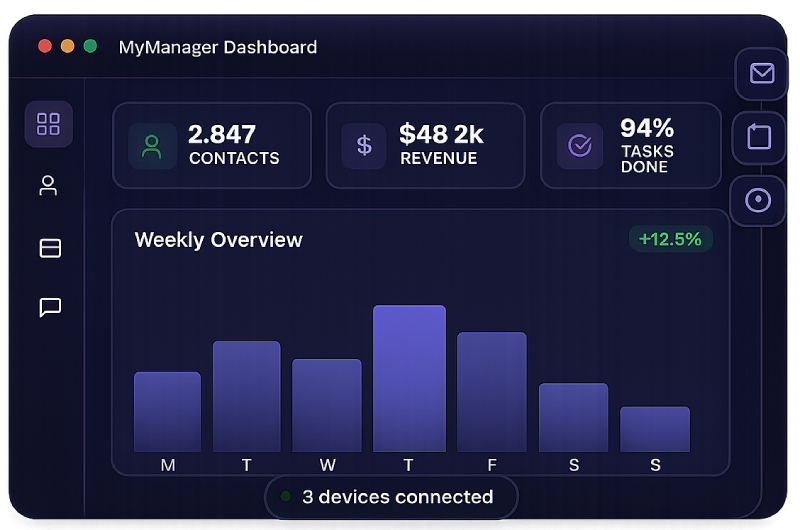The height and width of the screenshot is (530, 800).
Task: Open the $48 2k Revenue card
Action: pos(425,146)
